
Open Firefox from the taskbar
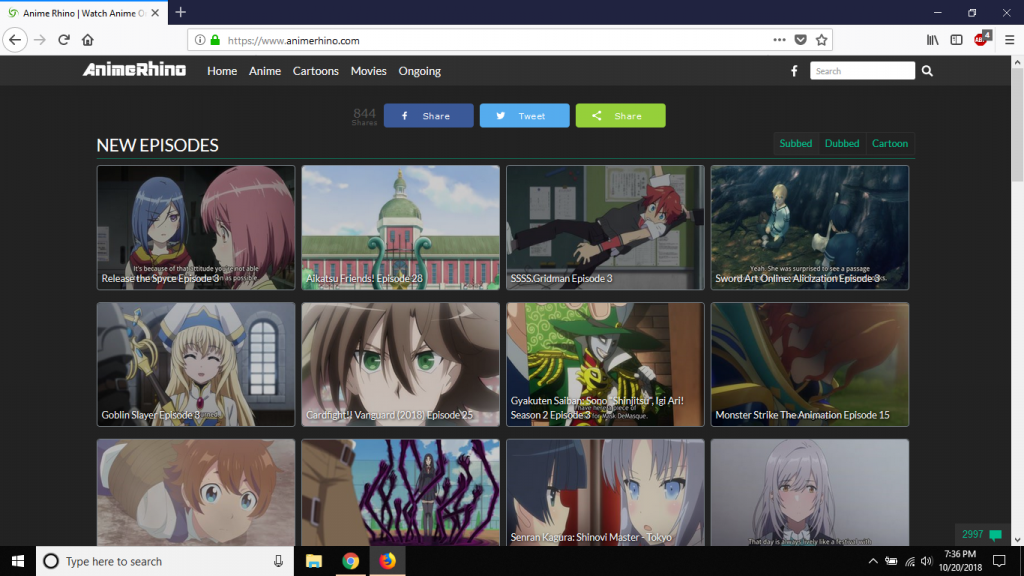(x=387, y=561)
